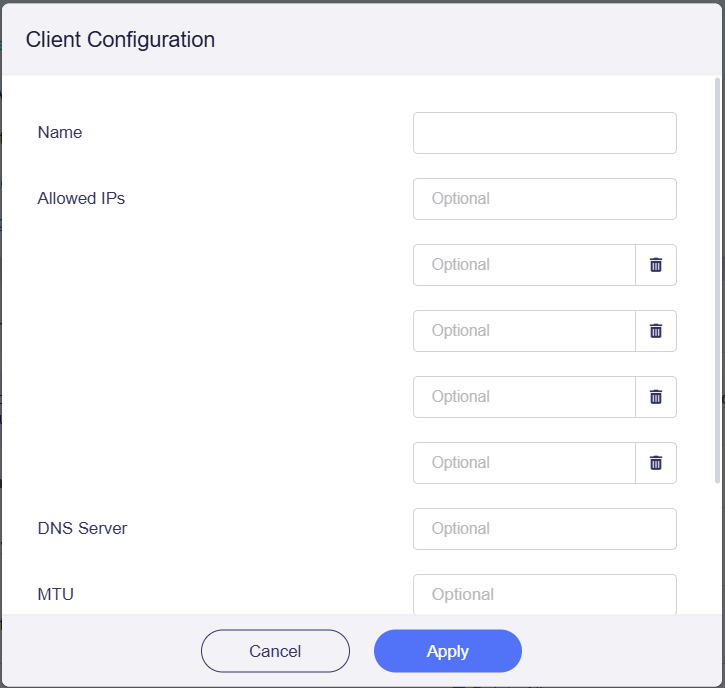
Task: Click the DNS Server label
Action: [x=82, y=528]
